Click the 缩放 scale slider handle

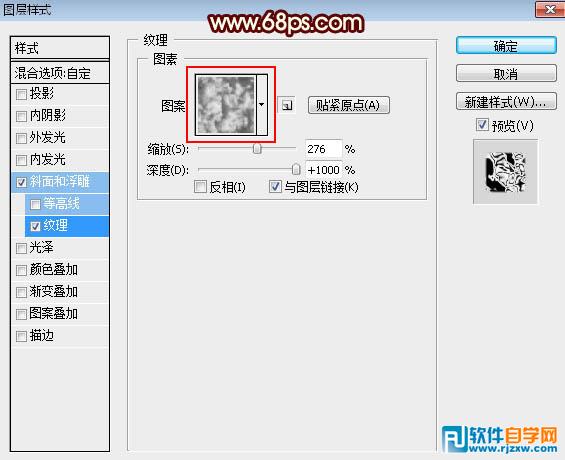pos(257,148)
